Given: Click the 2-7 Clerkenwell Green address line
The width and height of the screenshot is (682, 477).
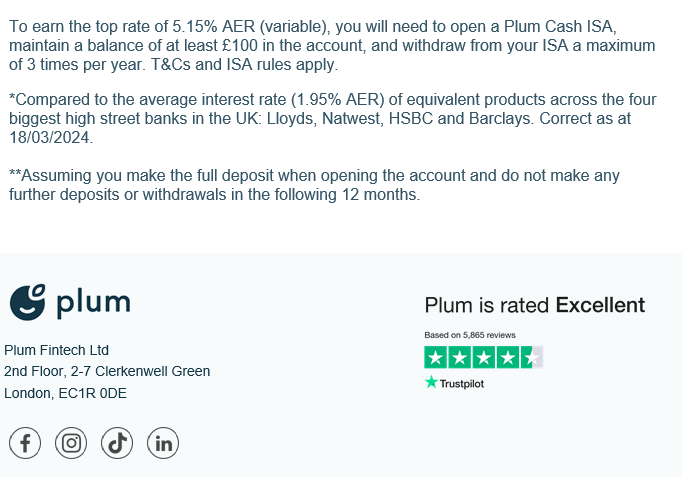Looking at the screenshot, I should click(x=107, y=371).
